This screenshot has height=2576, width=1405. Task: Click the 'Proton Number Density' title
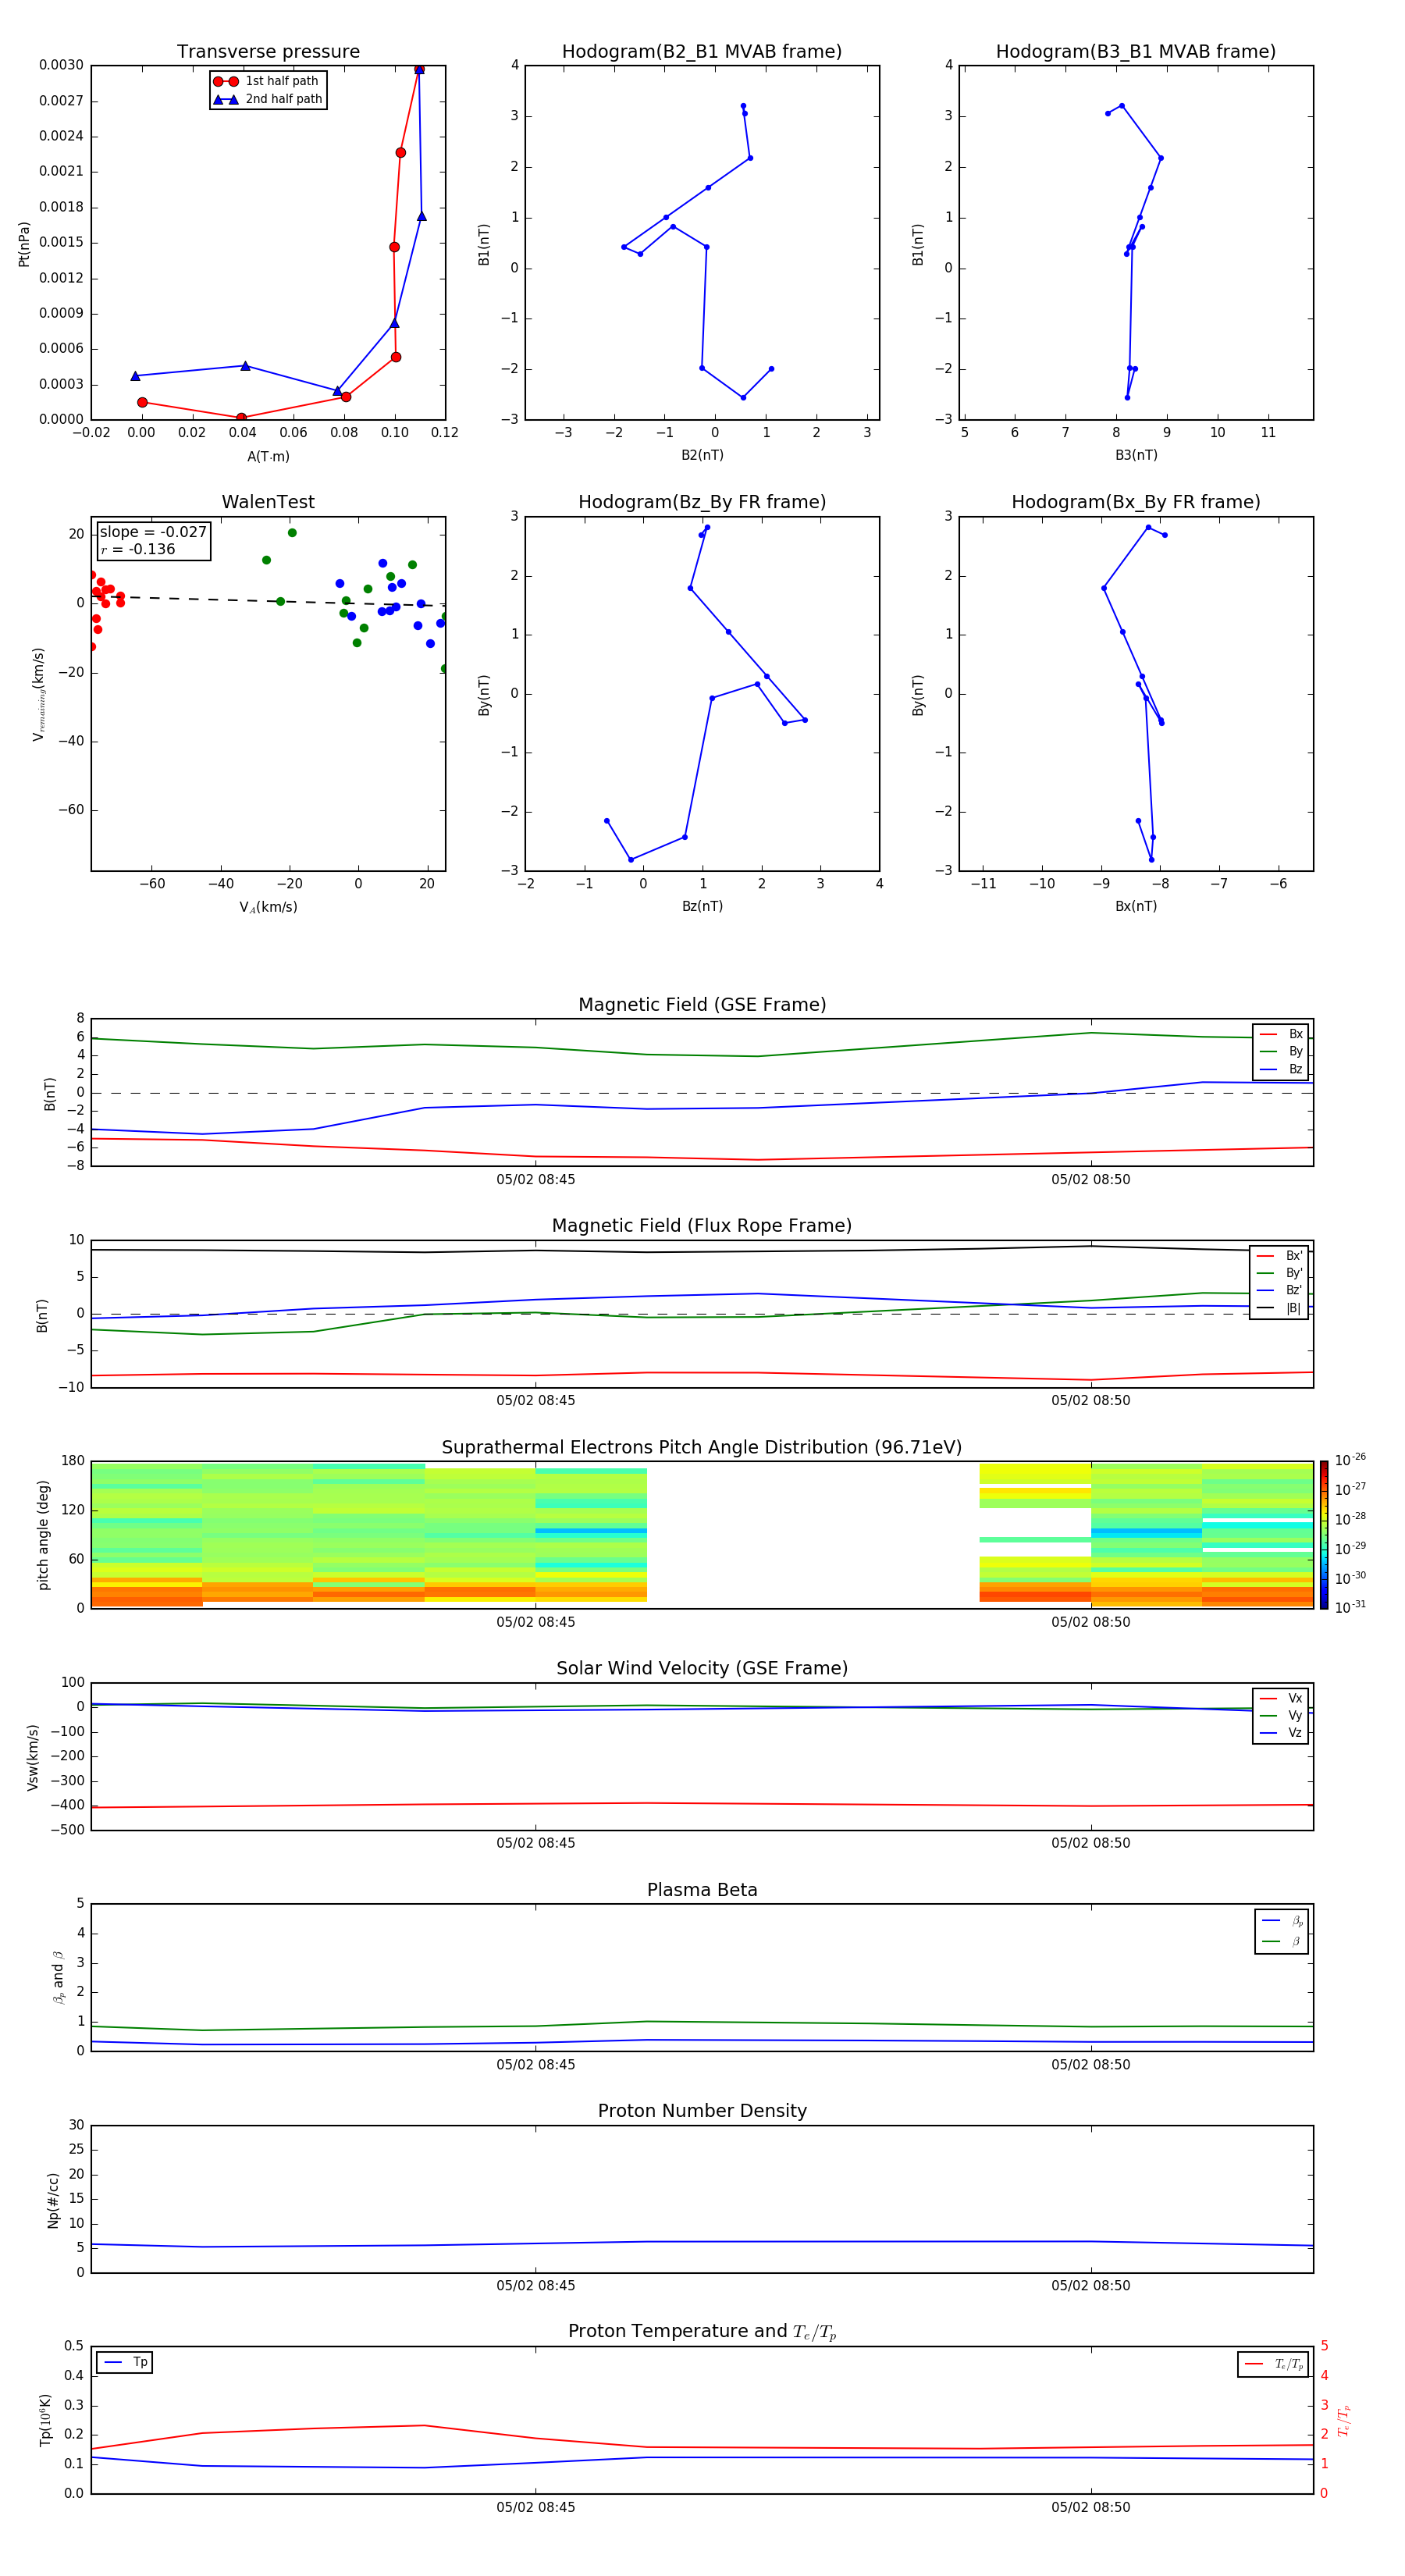702,2110
